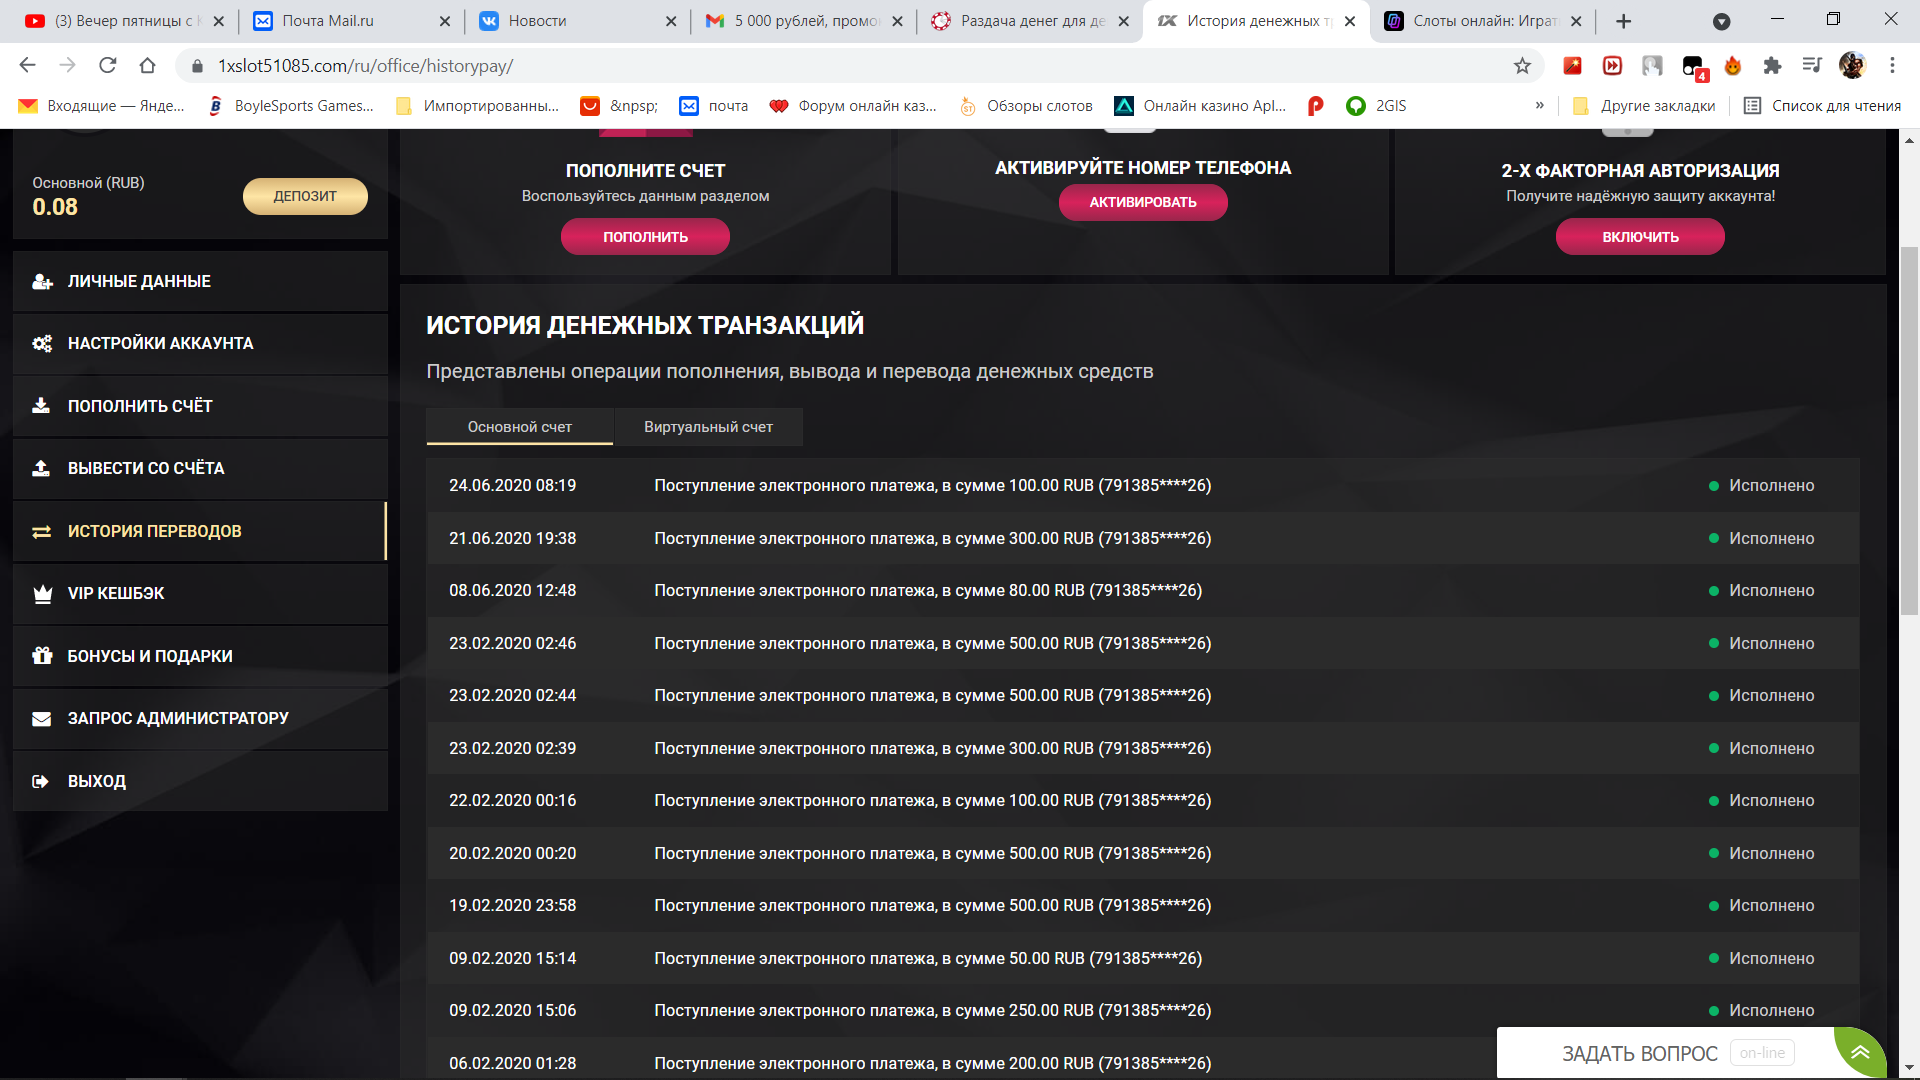Click the green scroll-to-top arrow icon
Viewport: 1920px width, 1080px height.
[1860, 1052]
